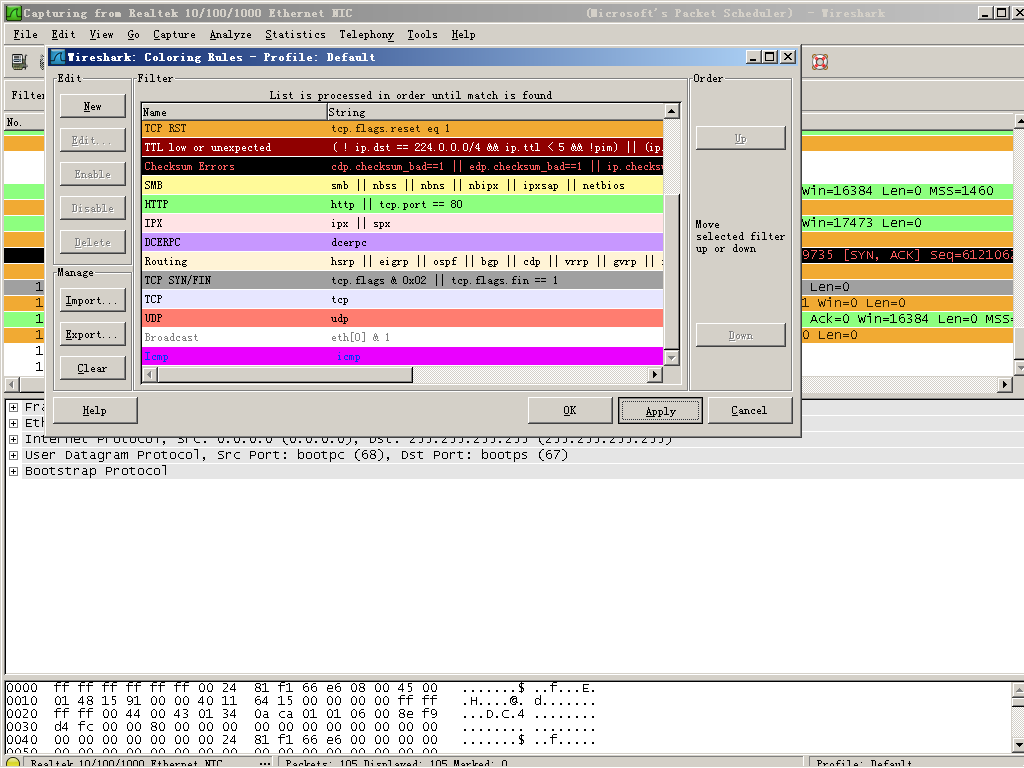
Task: Select the HTTP coloring rule
Action: (x=402, y=204)
